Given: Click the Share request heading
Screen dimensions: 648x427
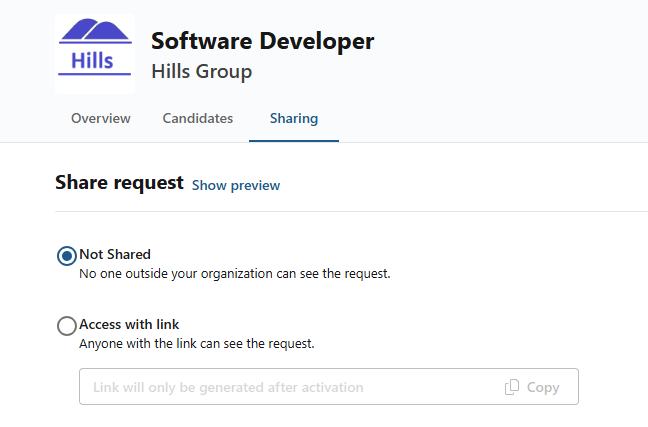Looking at the screenshot, I should [x=119, y=182].
